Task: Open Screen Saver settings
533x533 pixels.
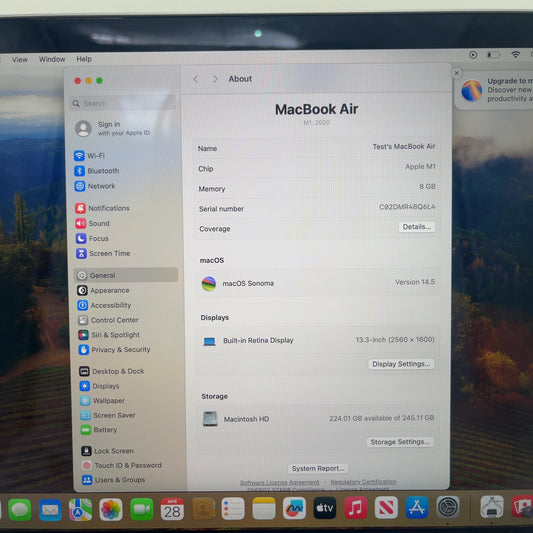Action: 108,415
